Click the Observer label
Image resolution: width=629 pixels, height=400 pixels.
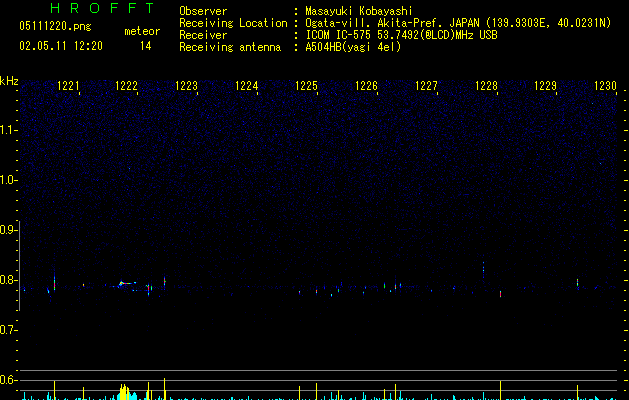(203, 11)
